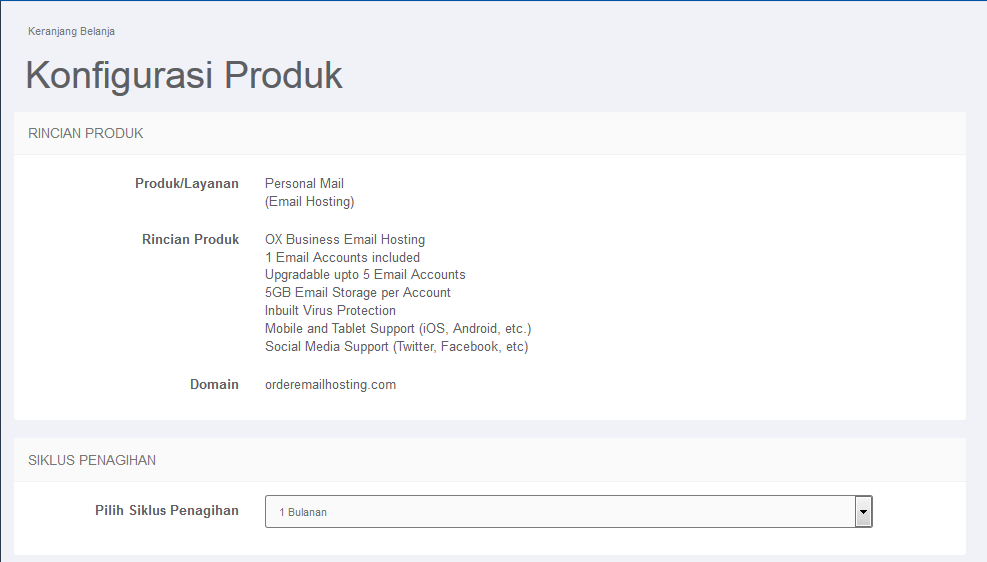The width and height of the screenshot is (987, 562).
Task: Click the billing cycle dropdown arrow button
Action: click(x=863, y=512)
